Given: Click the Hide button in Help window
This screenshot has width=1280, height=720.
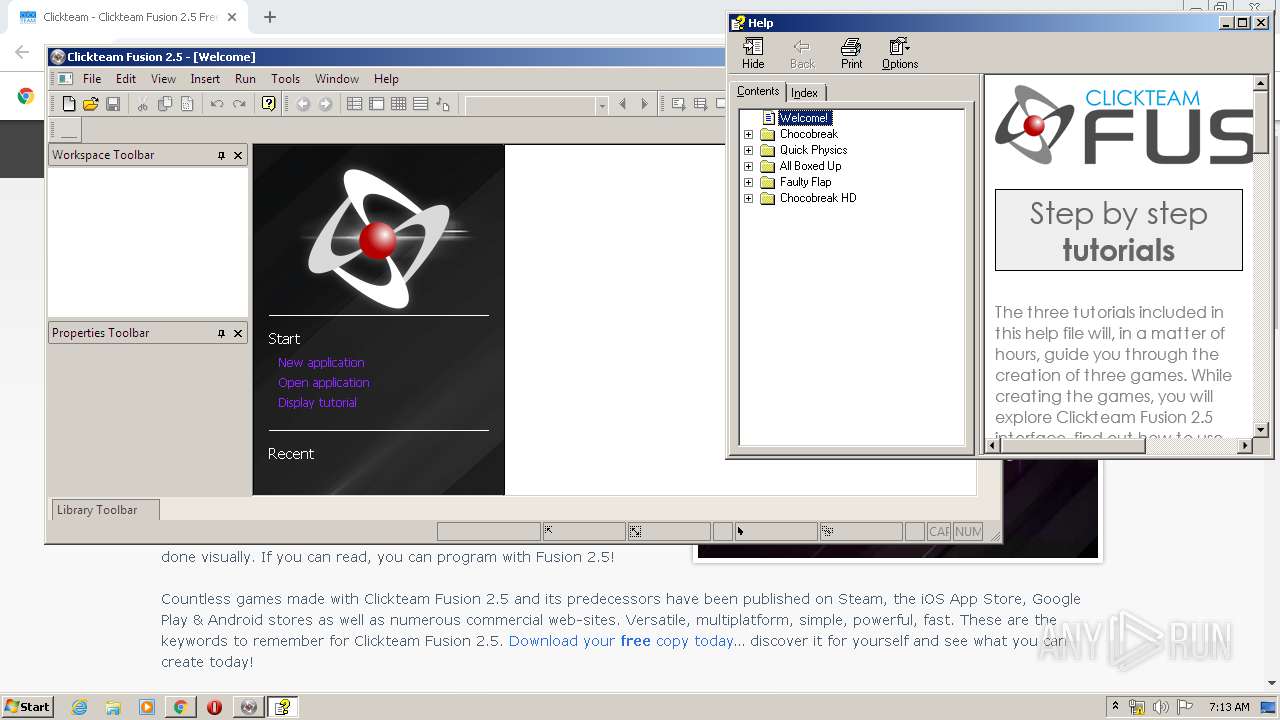Looking at the screenshot, I should pyautogui.click(x=753, y=53).
